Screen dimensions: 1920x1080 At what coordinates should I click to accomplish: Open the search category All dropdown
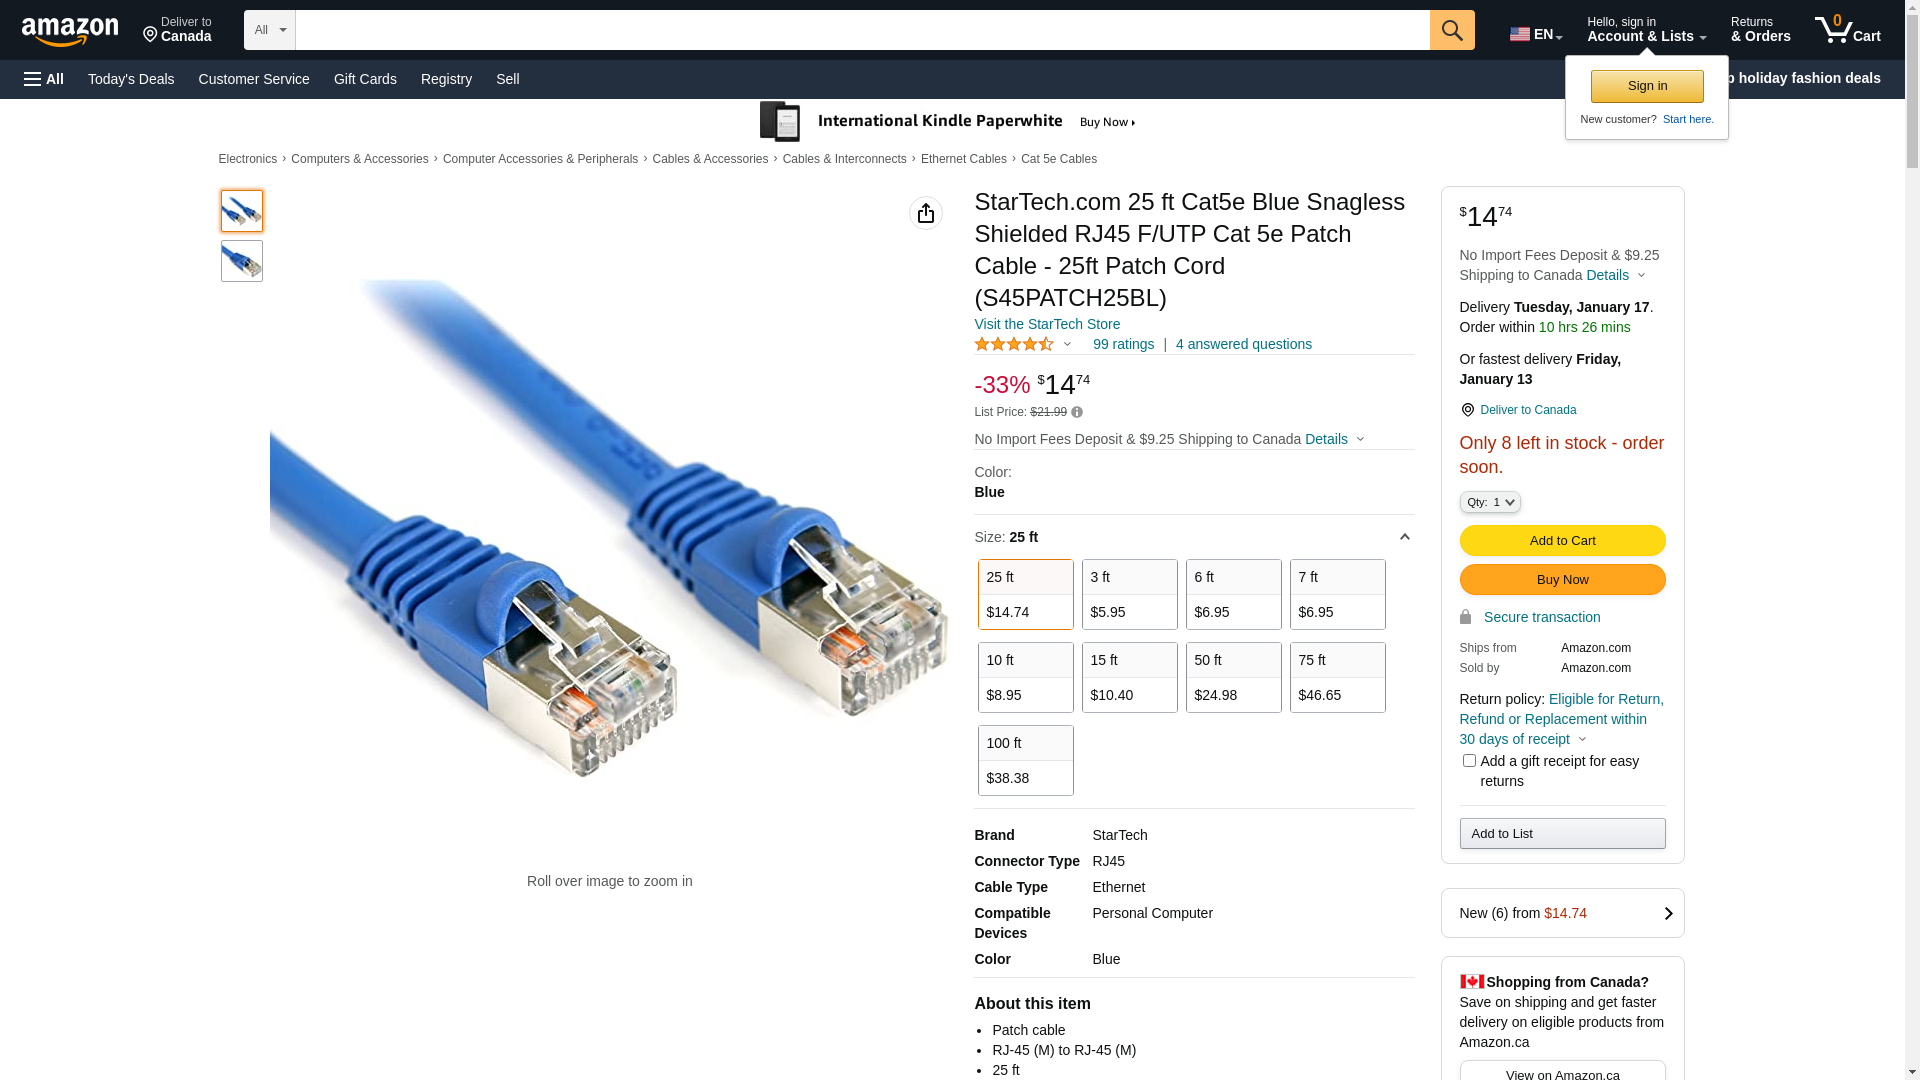coord(269,30)
